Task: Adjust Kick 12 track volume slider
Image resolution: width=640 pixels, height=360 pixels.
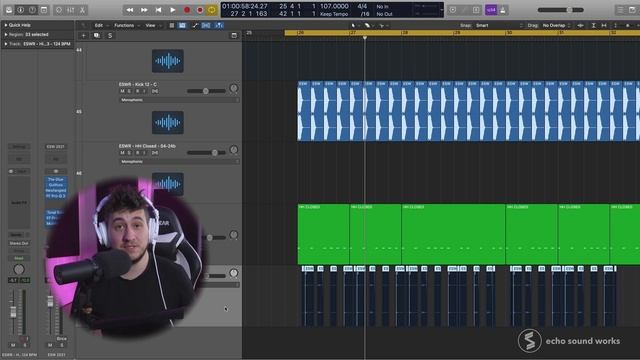Action: [207, 91]
